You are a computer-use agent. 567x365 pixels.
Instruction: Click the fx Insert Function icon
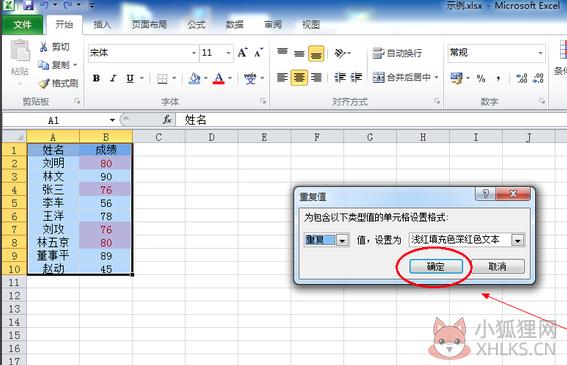[167, 120]
